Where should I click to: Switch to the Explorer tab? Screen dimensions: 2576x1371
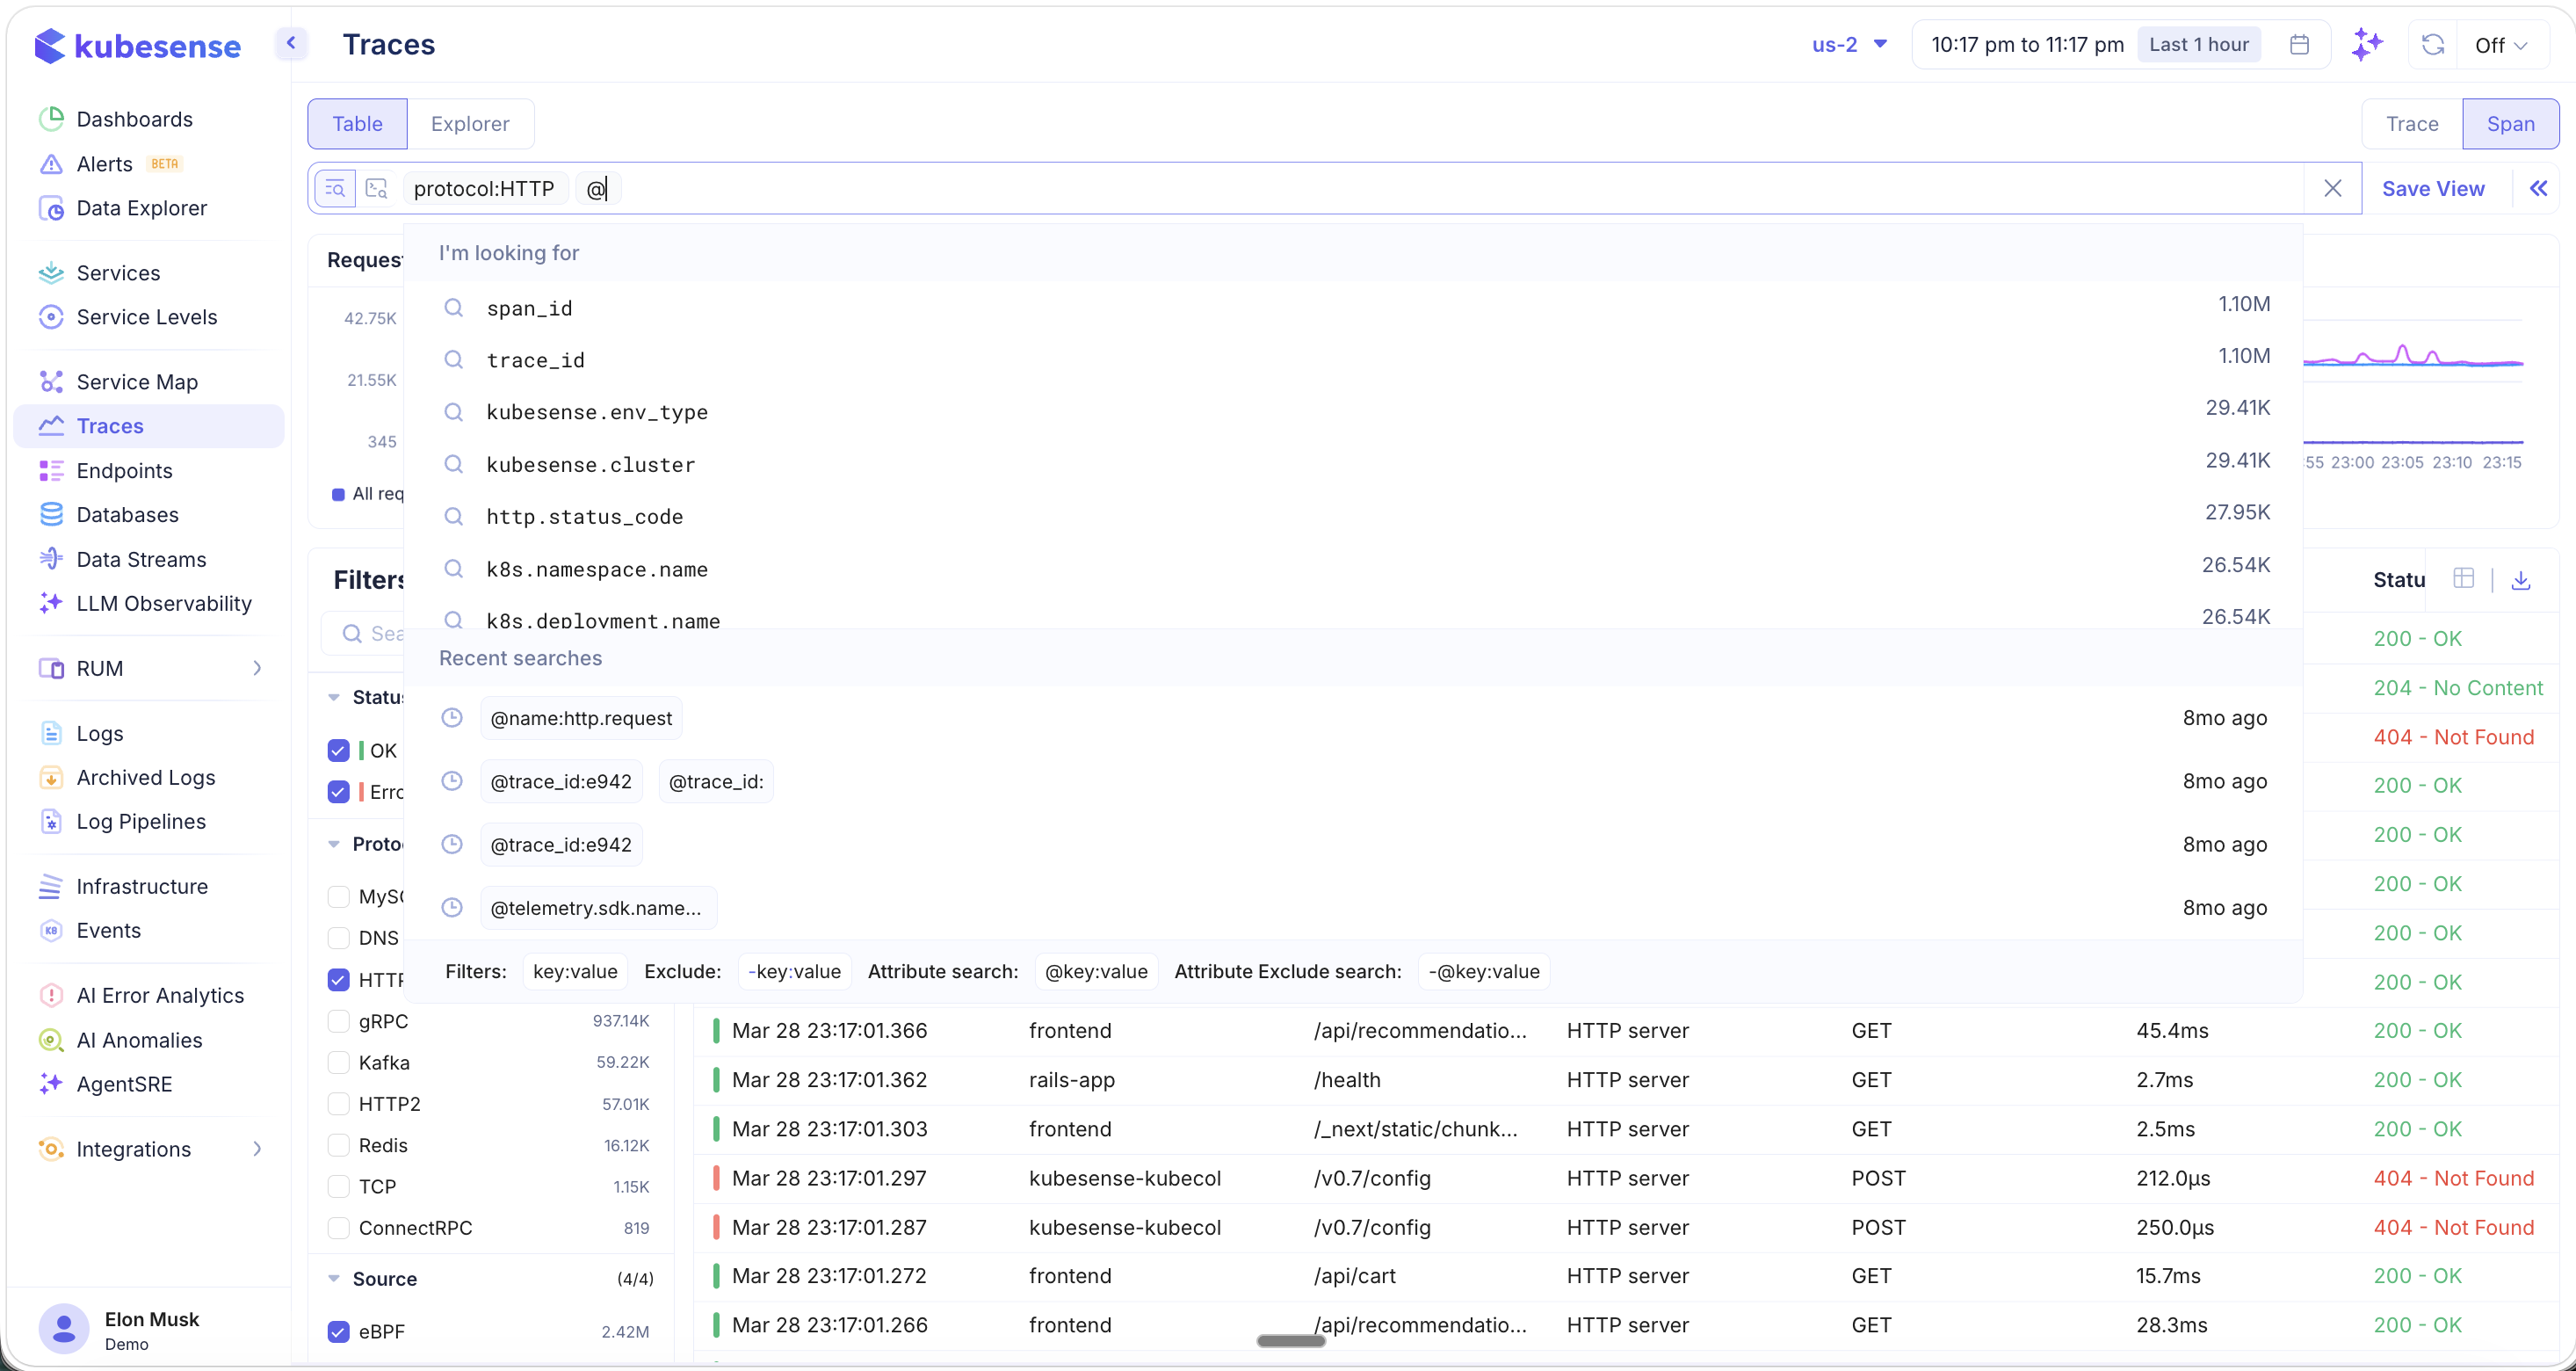[x=470, y=124]
